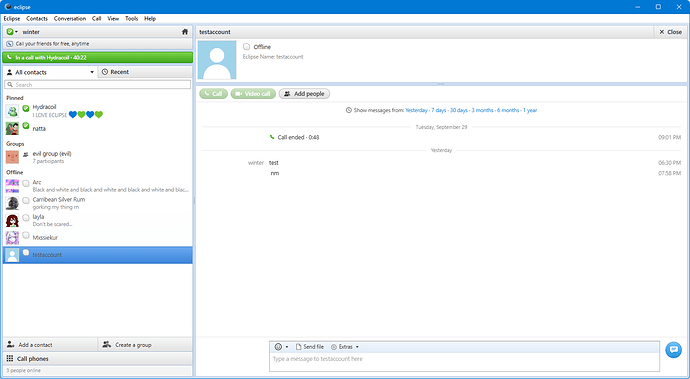Click Arc's offline status indicator
Viewport: 690px width, 379px height.
(26, 183)
